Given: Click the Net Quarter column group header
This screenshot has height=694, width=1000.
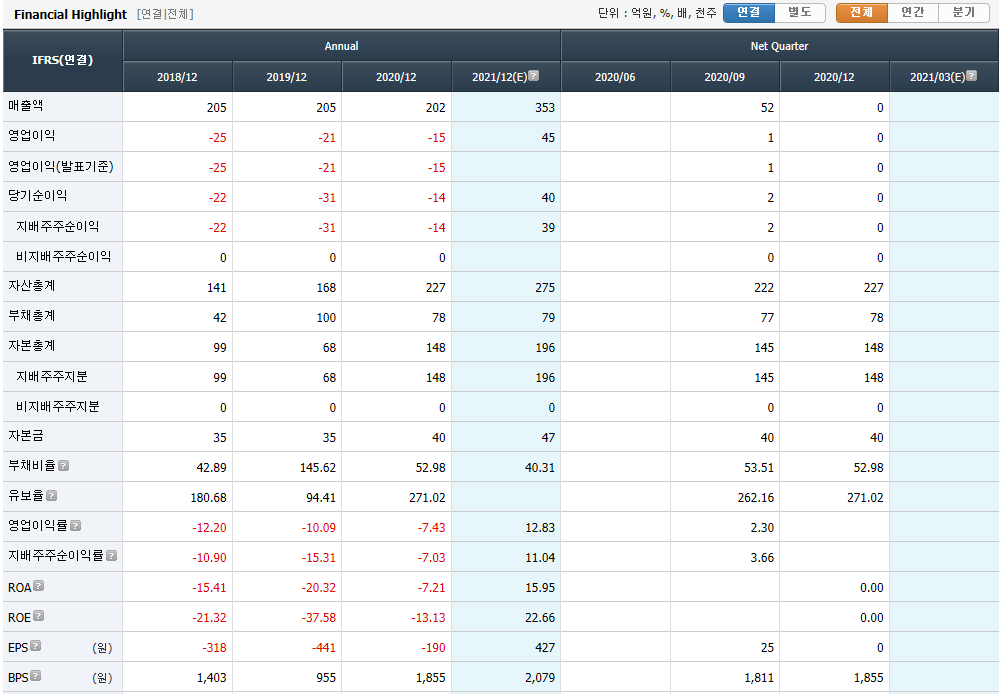Looking at the screenshot, I should point(779,46).
